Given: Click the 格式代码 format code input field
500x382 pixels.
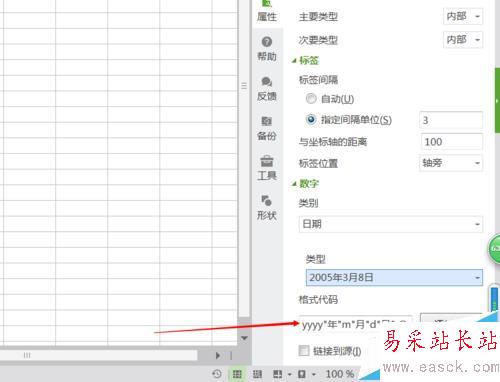Looking at the screenshot, I should pos(355,323).
